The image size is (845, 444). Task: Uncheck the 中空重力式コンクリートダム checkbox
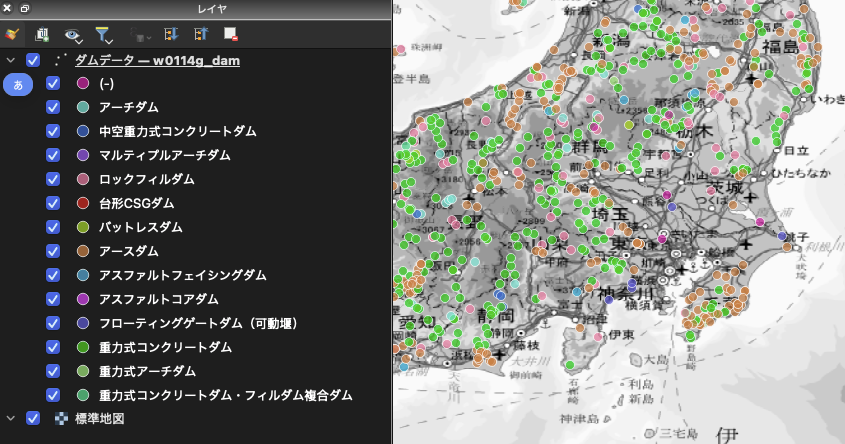point(53,131)
